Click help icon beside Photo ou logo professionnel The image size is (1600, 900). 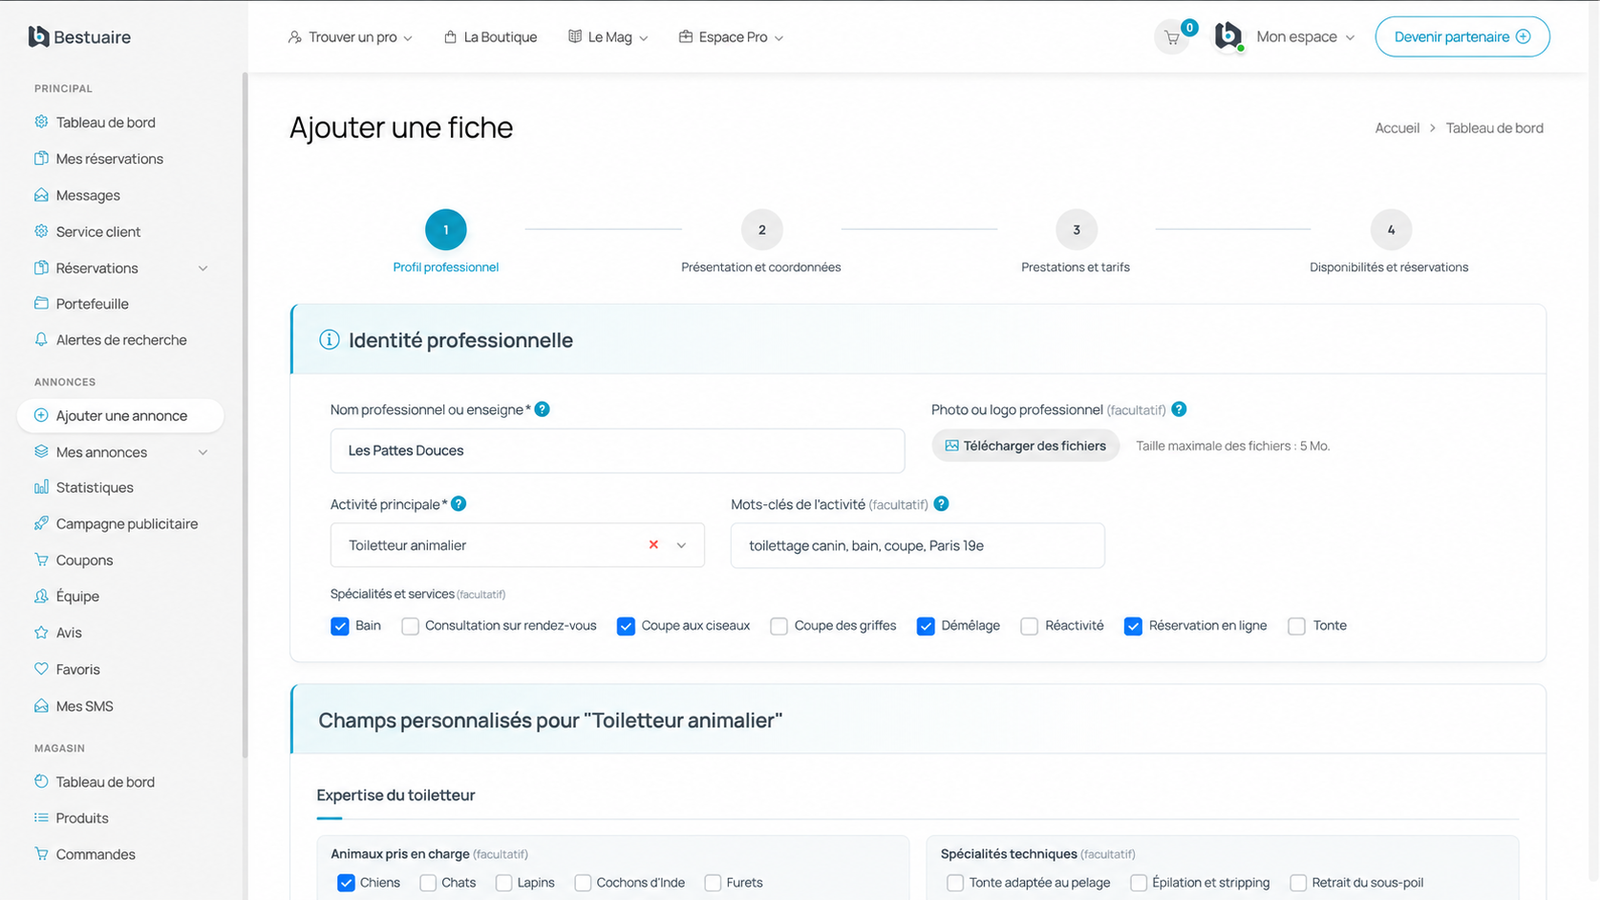tap(1179, 409)
